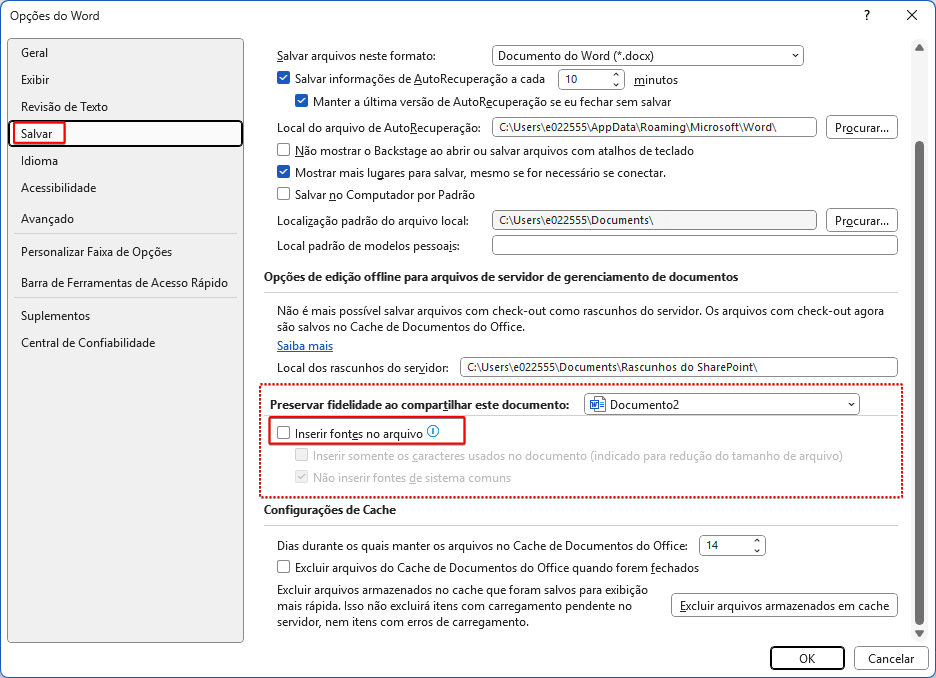Screen dimensions: 936x678
Task: Click the cache days value field showing 14
Action: pyautogui.click(x=725, y=546)
